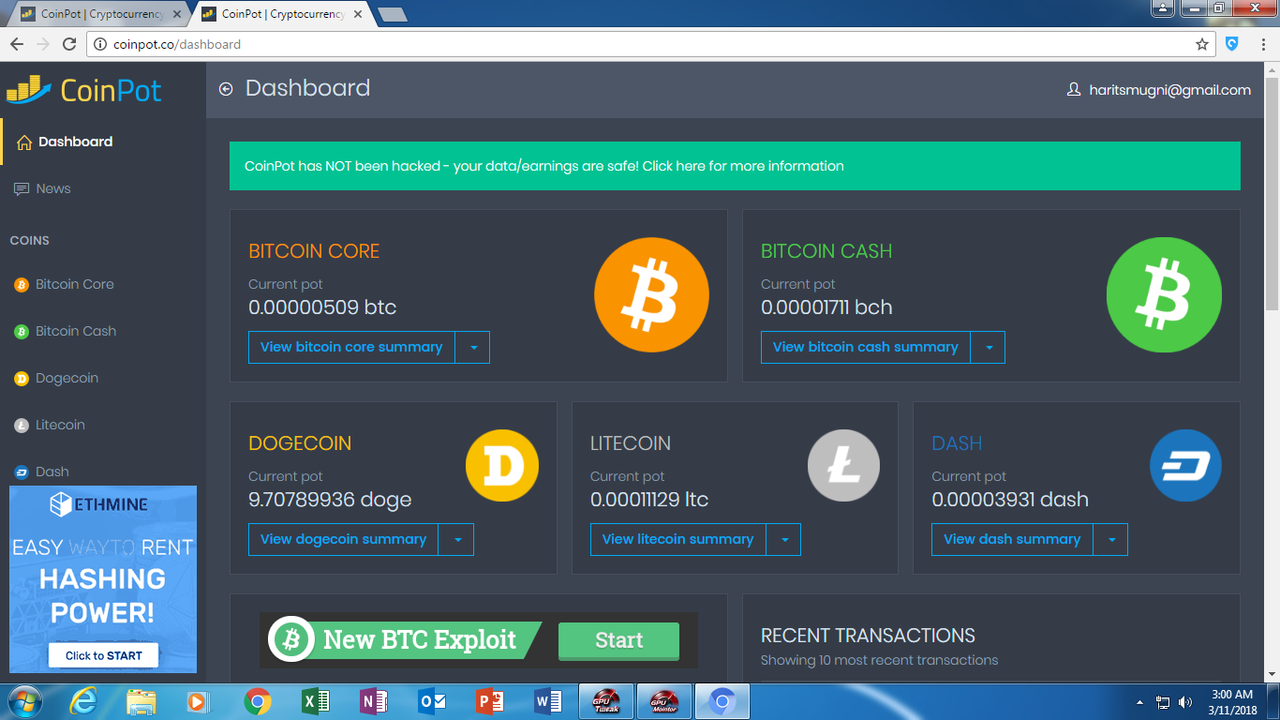This screenshot has width=1280, height=720.
Task: Open the Chrome three-dot menu
Action: (x=1262, y=44)
